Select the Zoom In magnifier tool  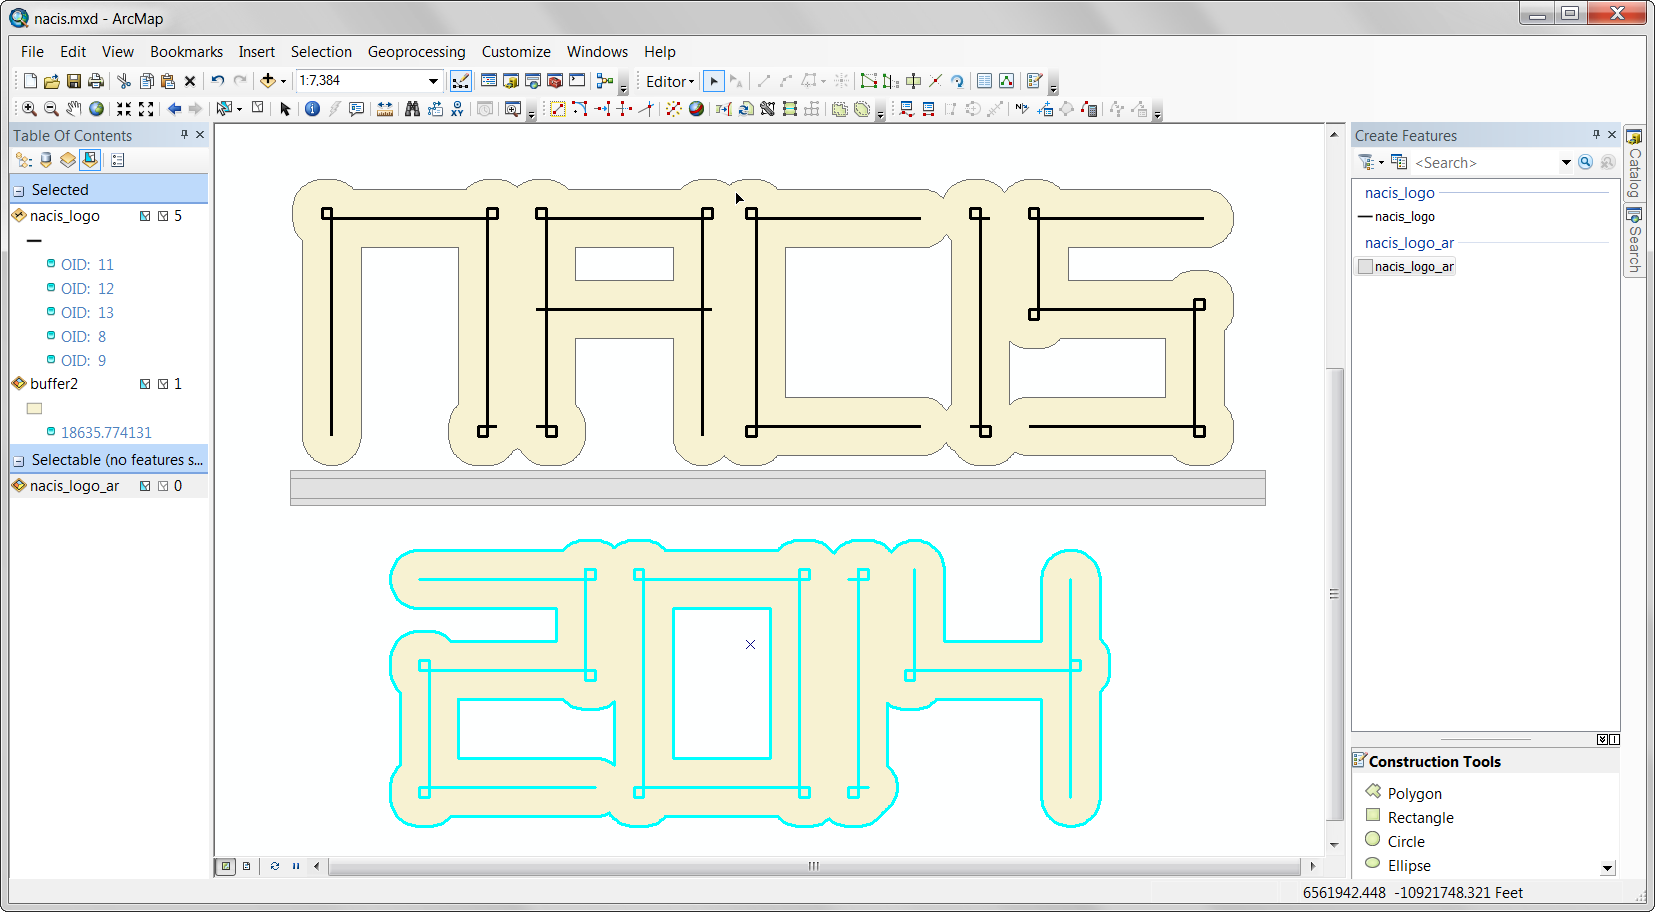click(x=30, y=109)
